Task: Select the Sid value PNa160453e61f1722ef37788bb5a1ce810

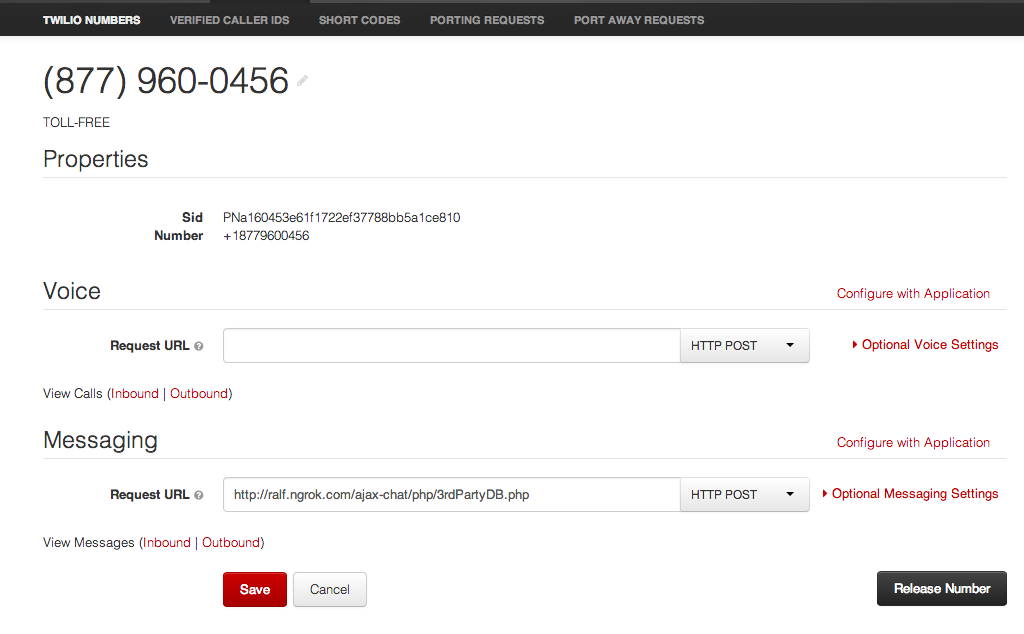Action: pyautogui.click(x=342, y=217)
